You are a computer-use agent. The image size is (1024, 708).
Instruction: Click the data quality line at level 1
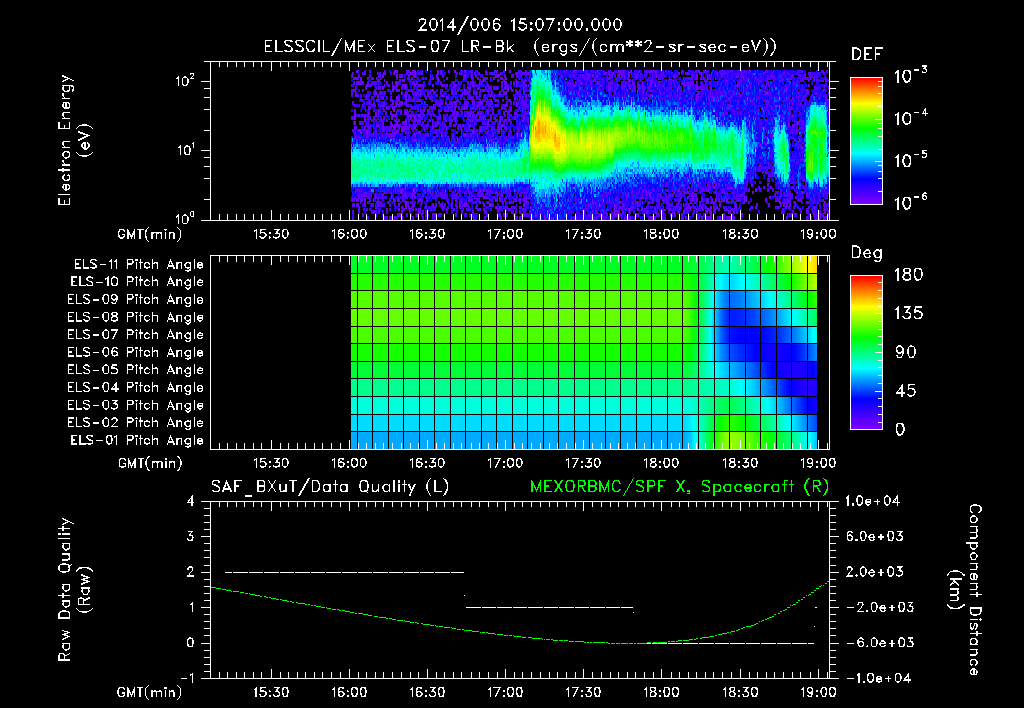(549, 607)
